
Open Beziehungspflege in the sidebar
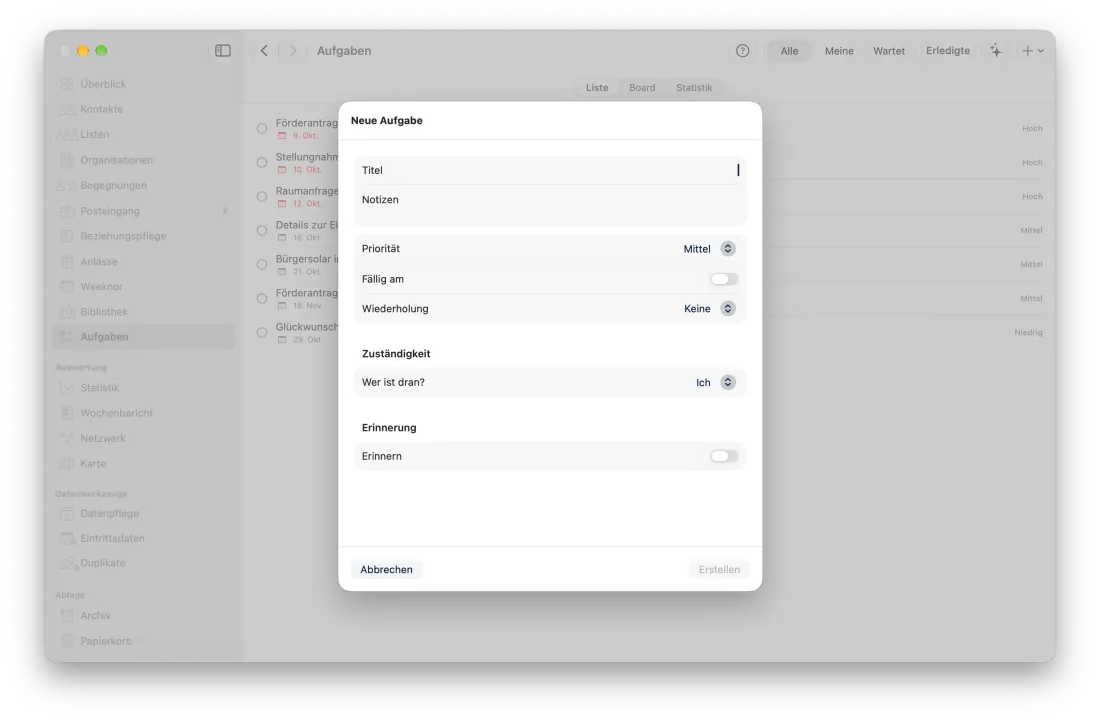click(144, 236)
